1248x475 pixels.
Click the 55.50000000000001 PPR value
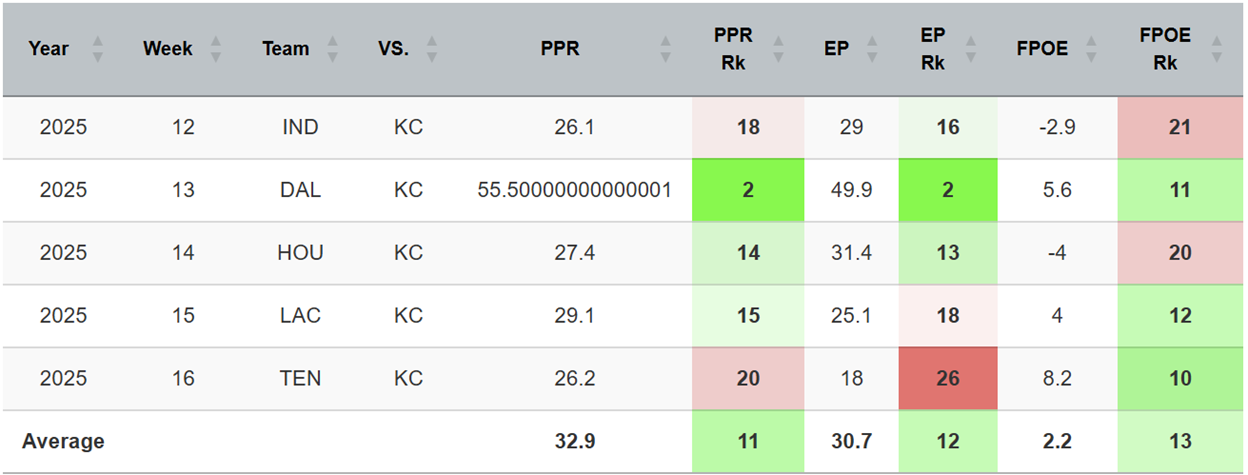pyautogui.click(x=573, y=190)
